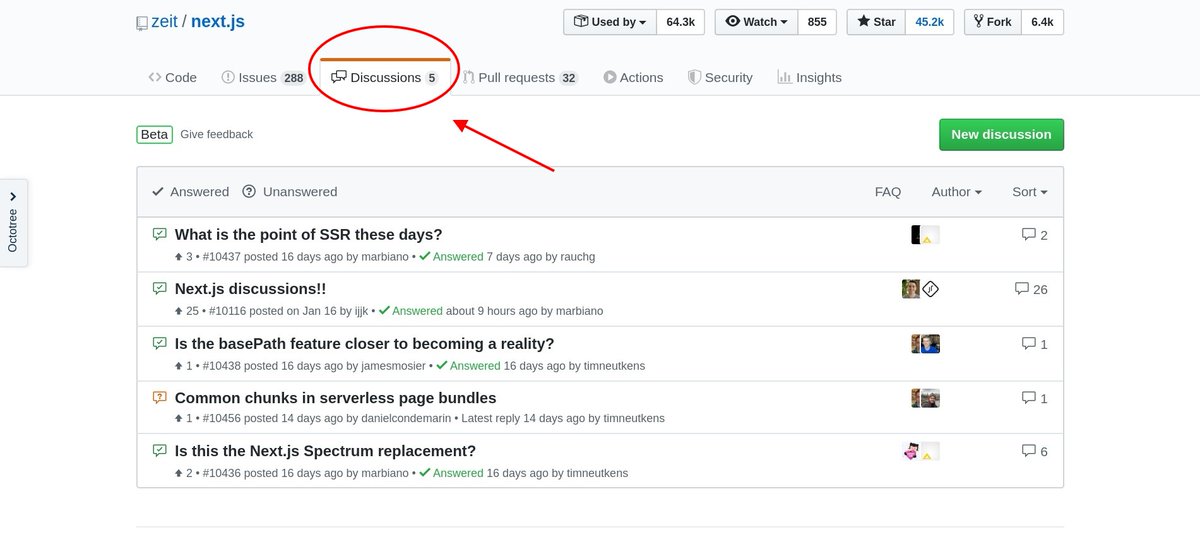Upvote the SSR discussion arrow
The image size is (1200, 542).
179,257
